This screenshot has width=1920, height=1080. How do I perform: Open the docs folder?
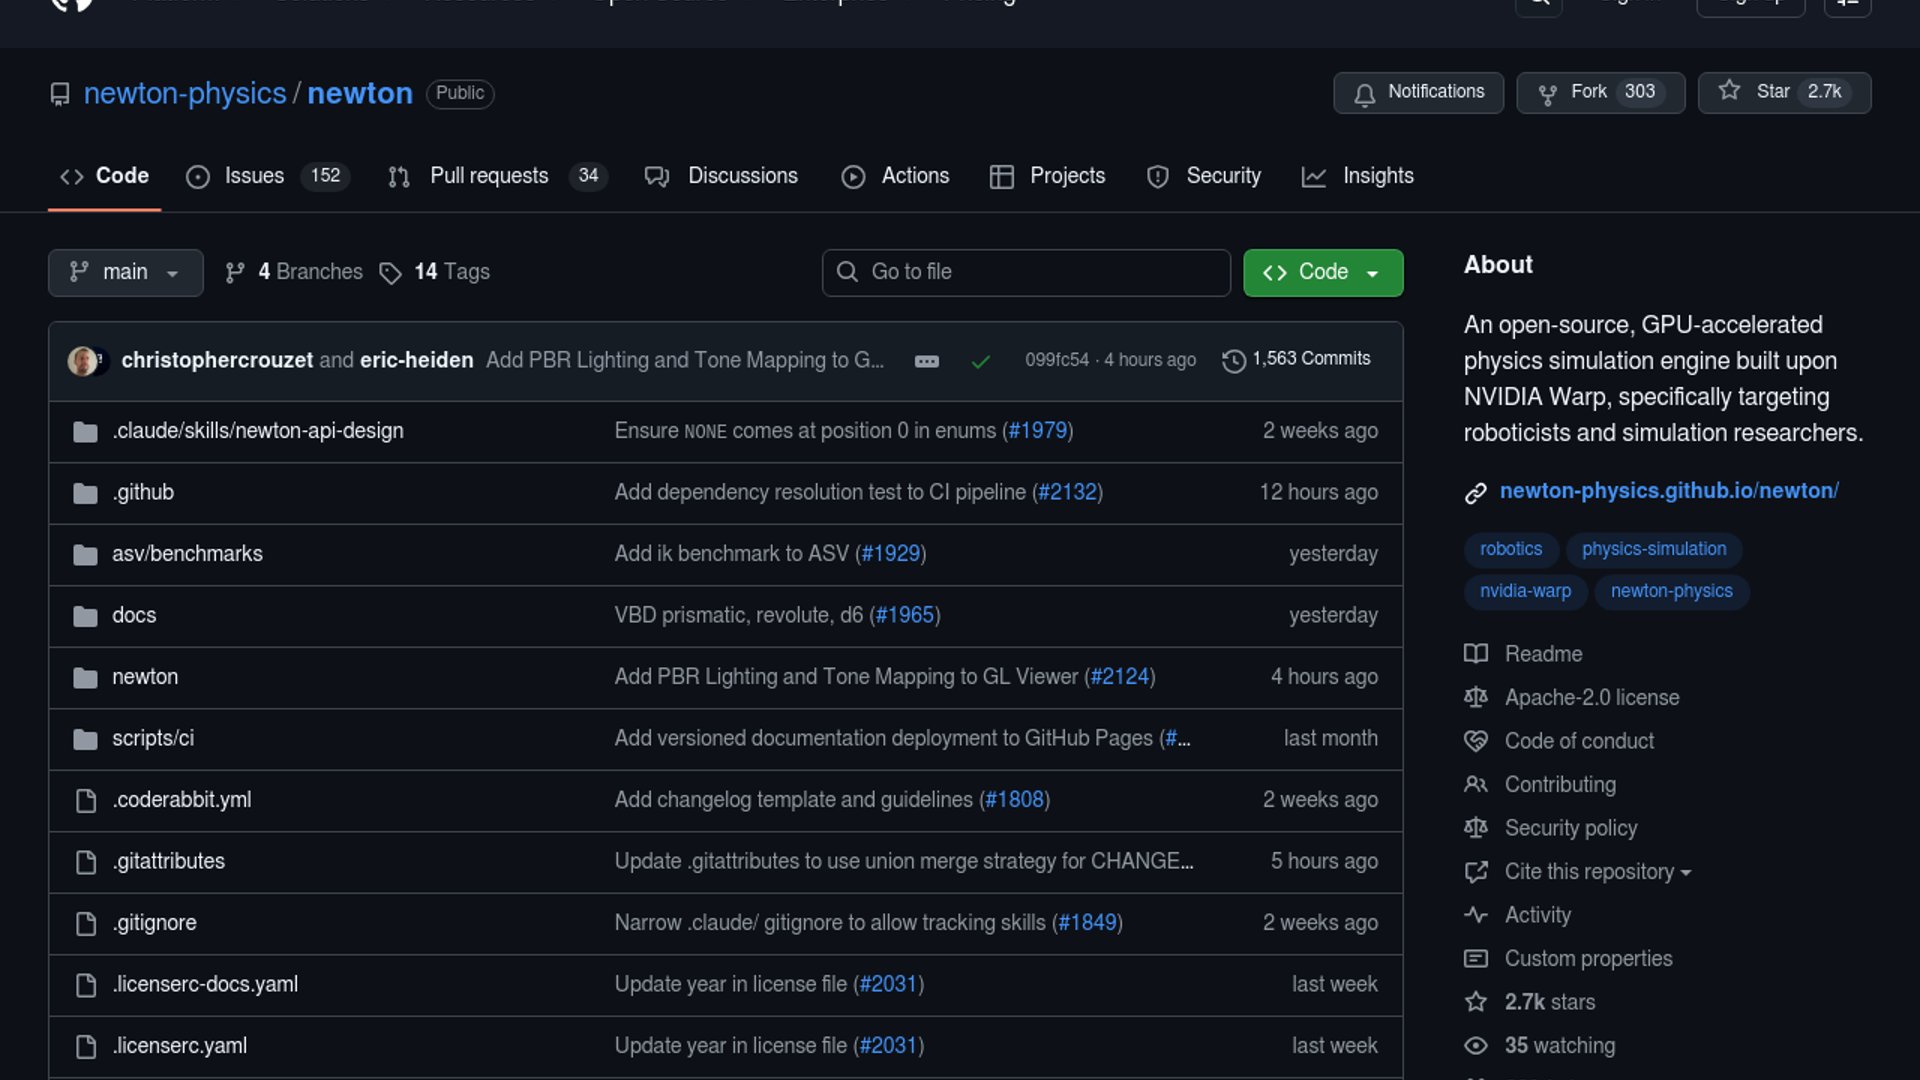(x=134, y=615)
